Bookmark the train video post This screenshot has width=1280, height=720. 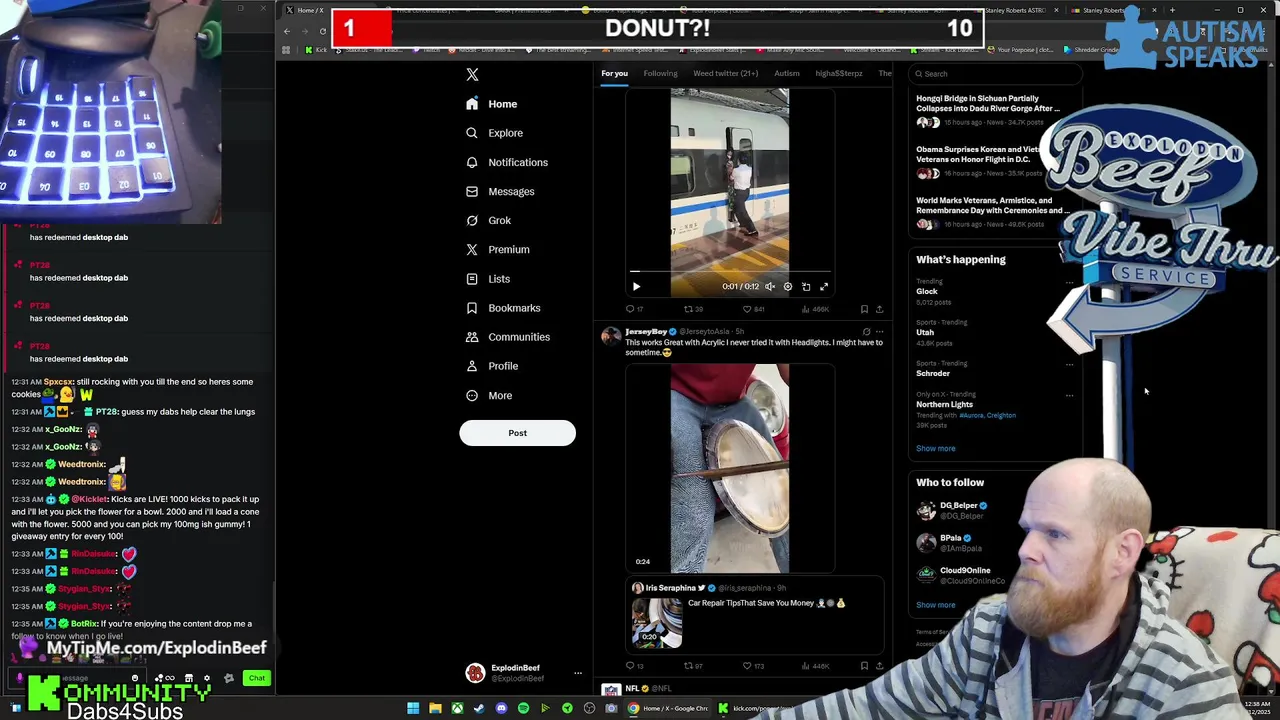[864, 309]
